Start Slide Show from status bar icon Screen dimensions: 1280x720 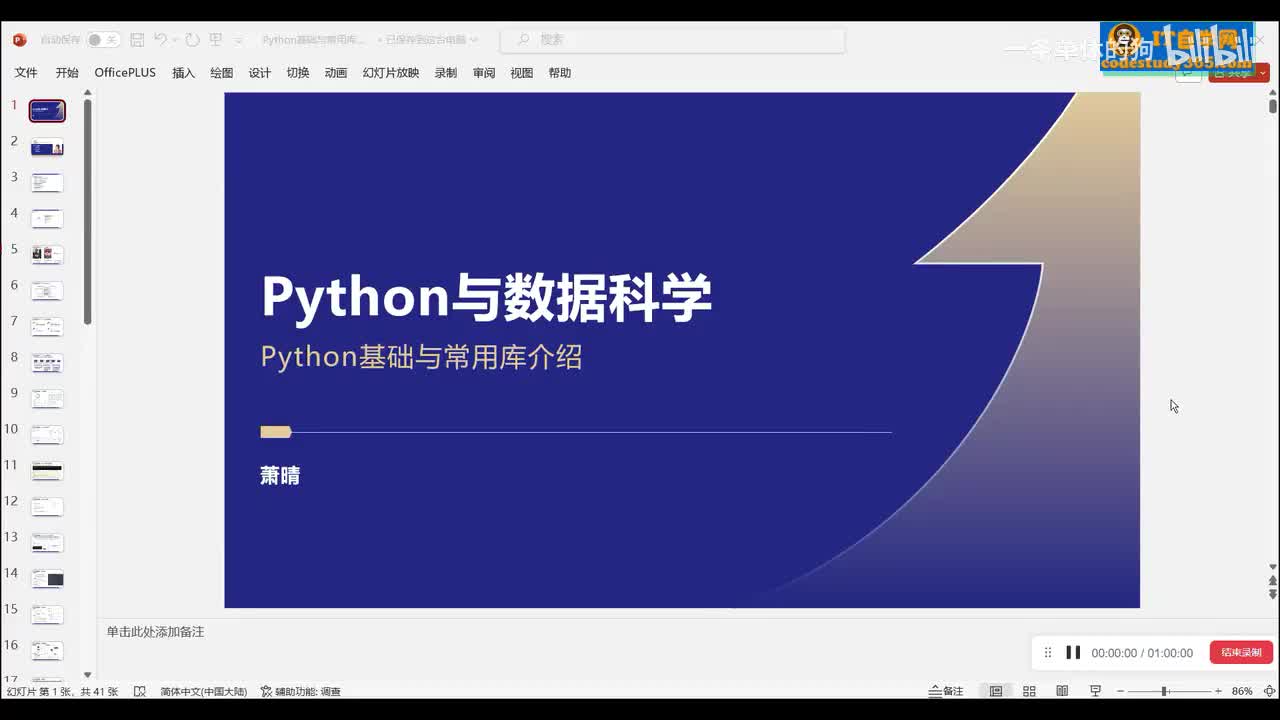tap(1095, 691)
